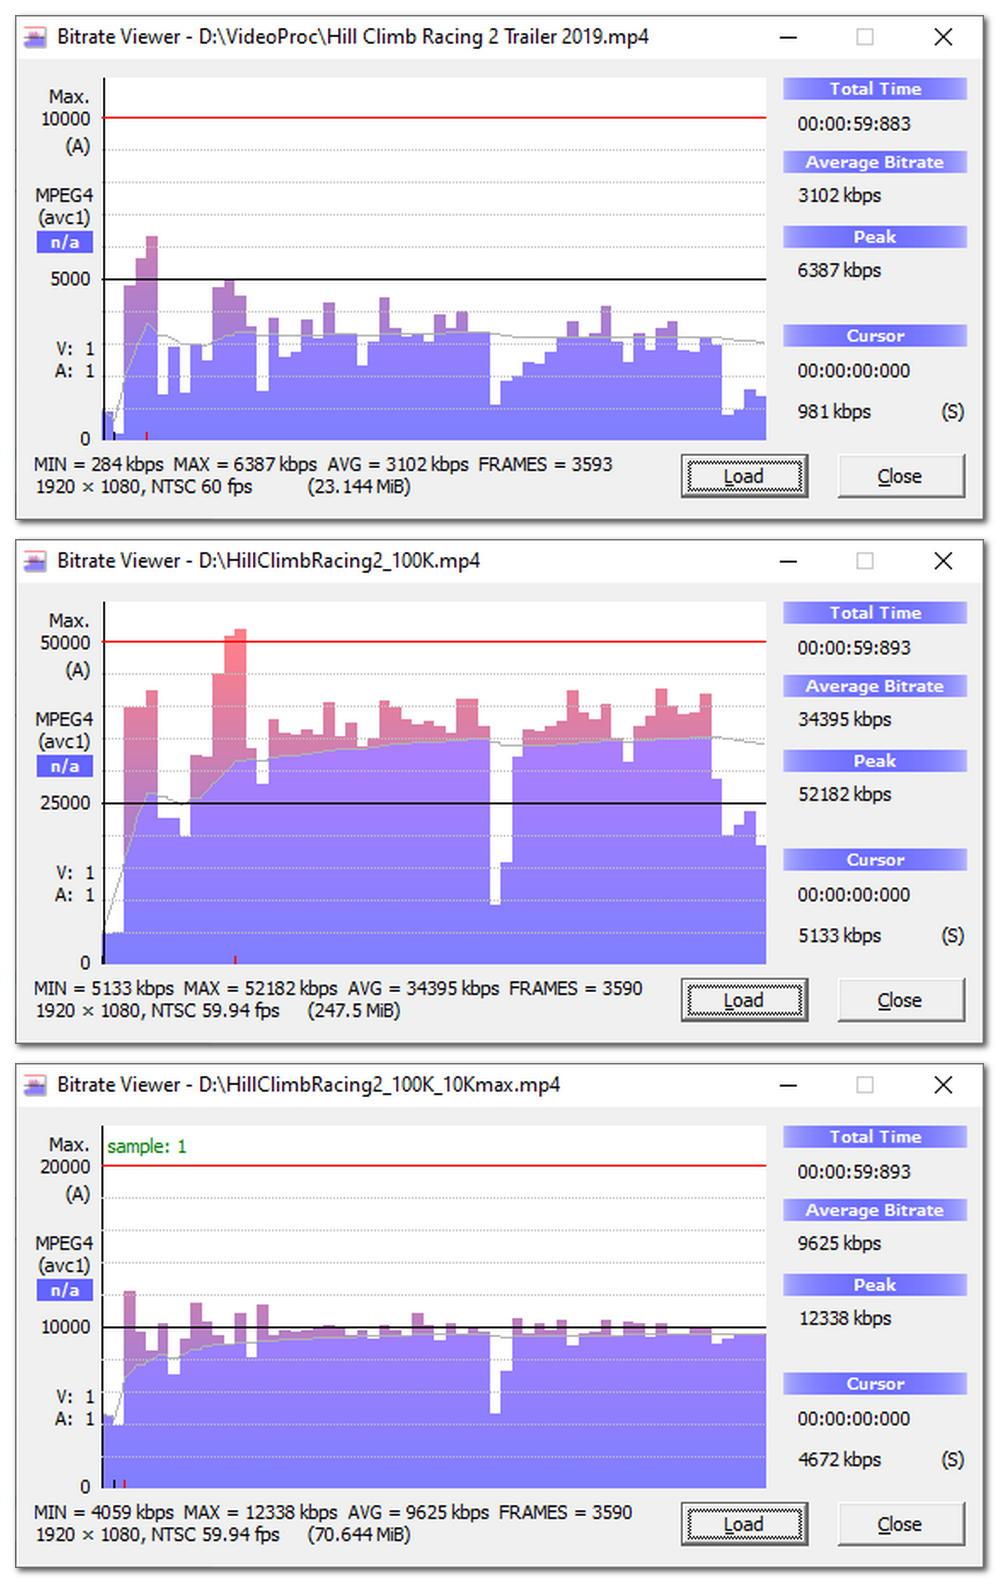Minimize the HillClimbRacing2_100K.mp4 window
The height and width of the screenshot is (1584, 1000).
789,562
